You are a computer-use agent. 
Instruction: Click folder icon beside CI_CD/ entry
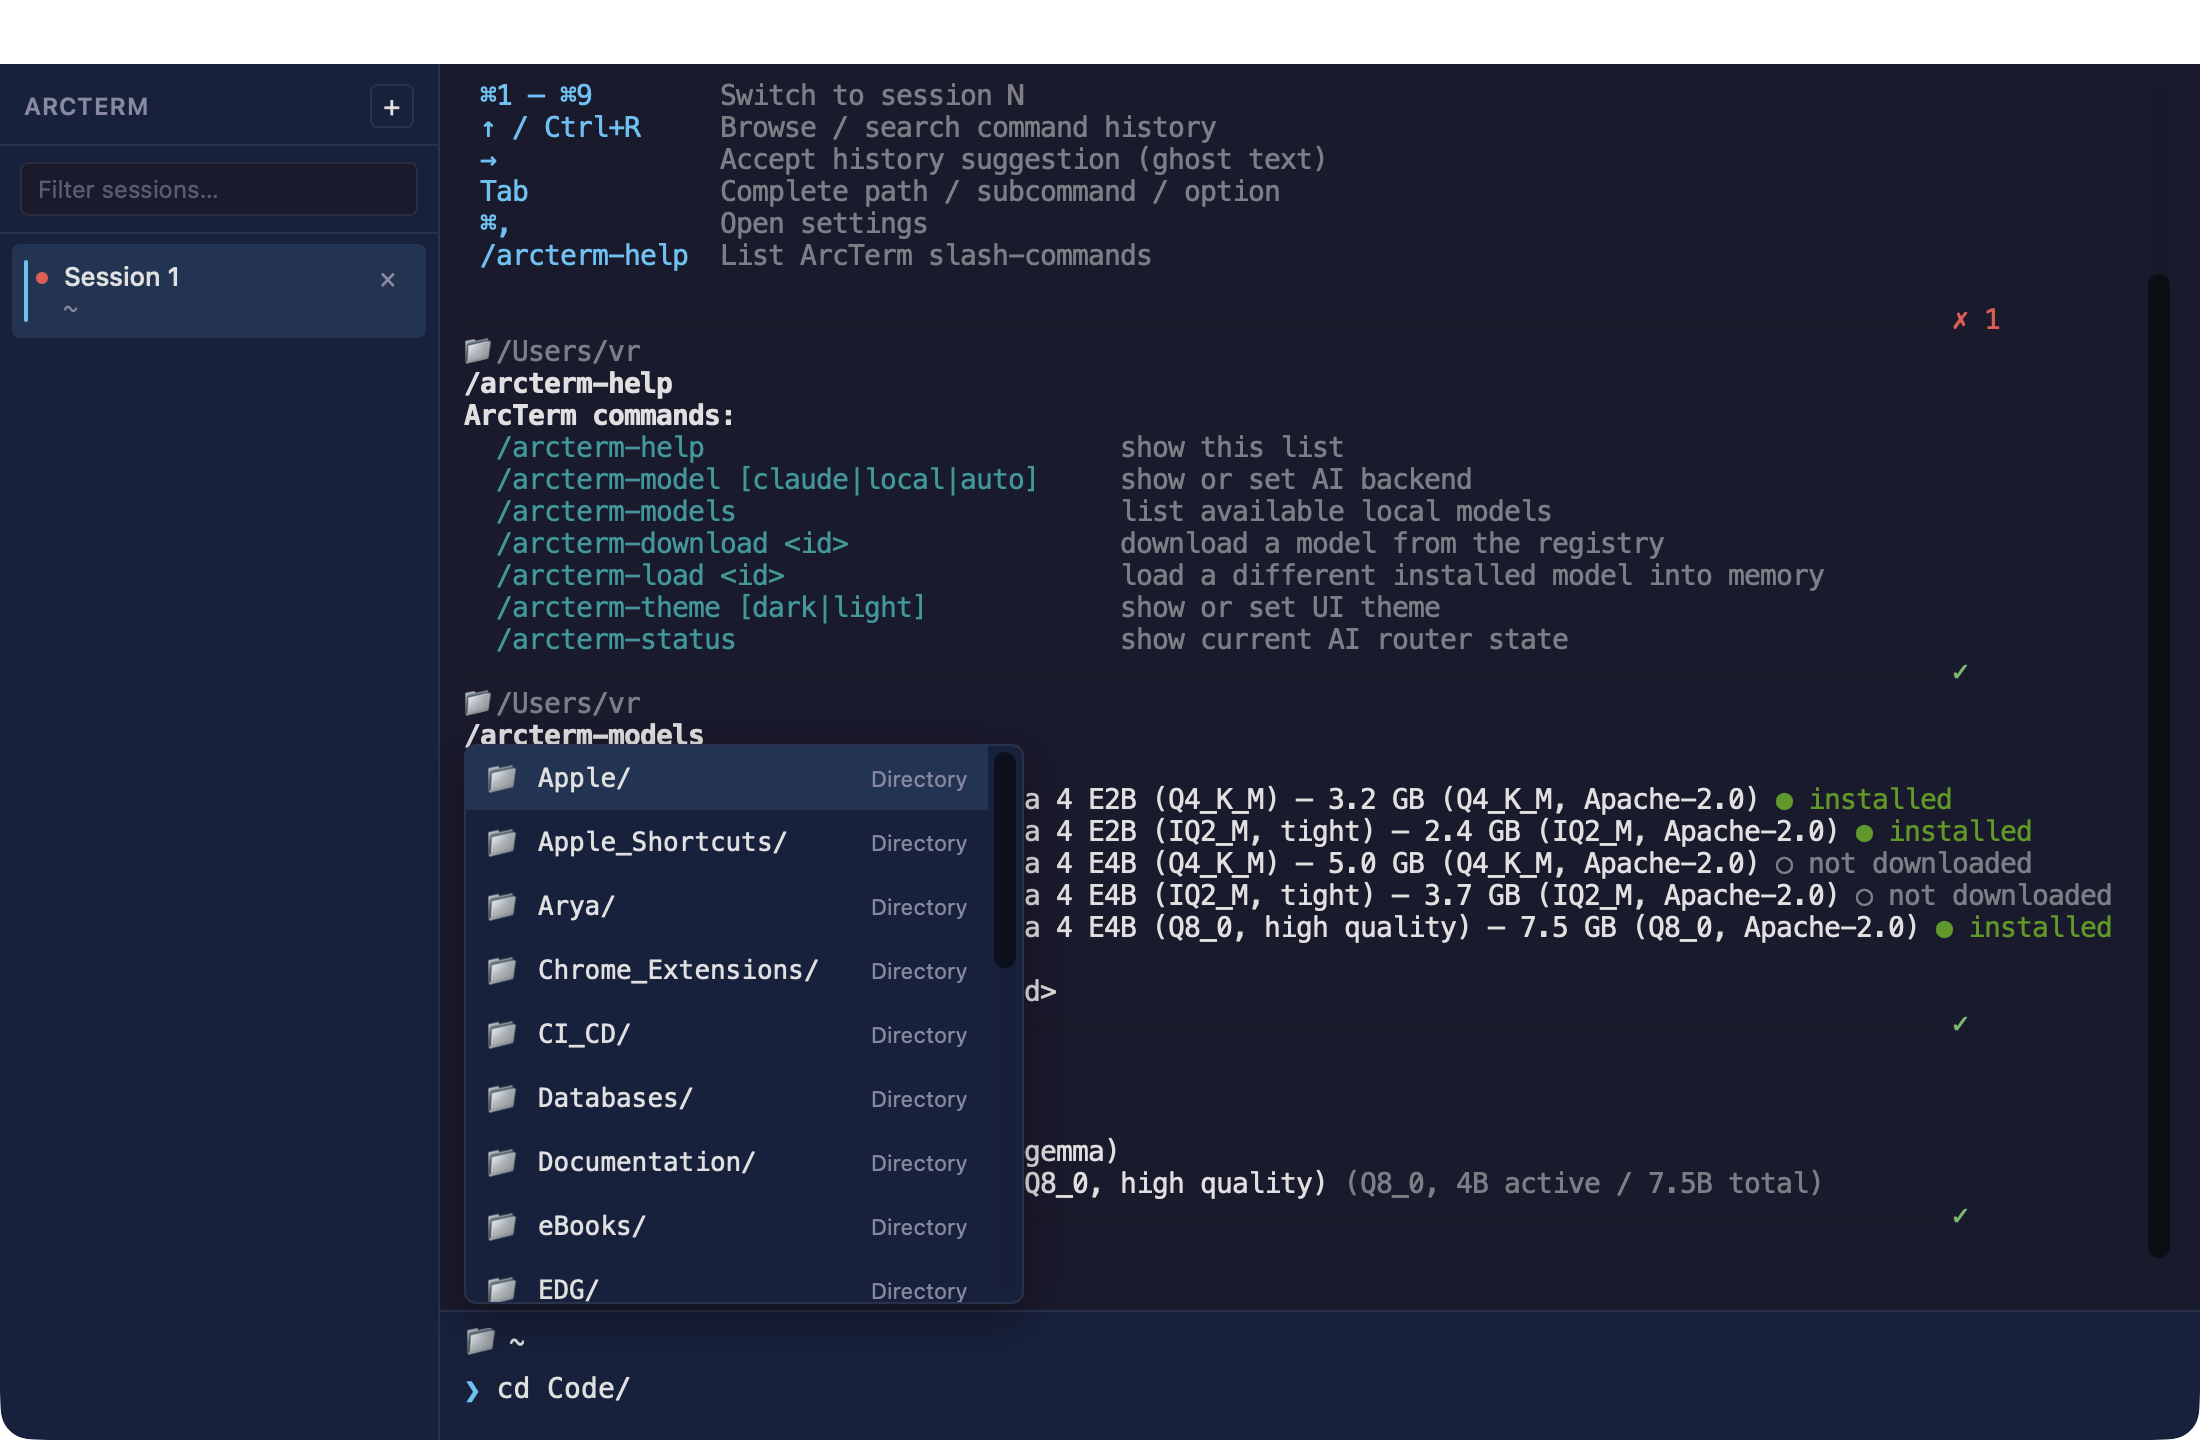[502, 1034]
